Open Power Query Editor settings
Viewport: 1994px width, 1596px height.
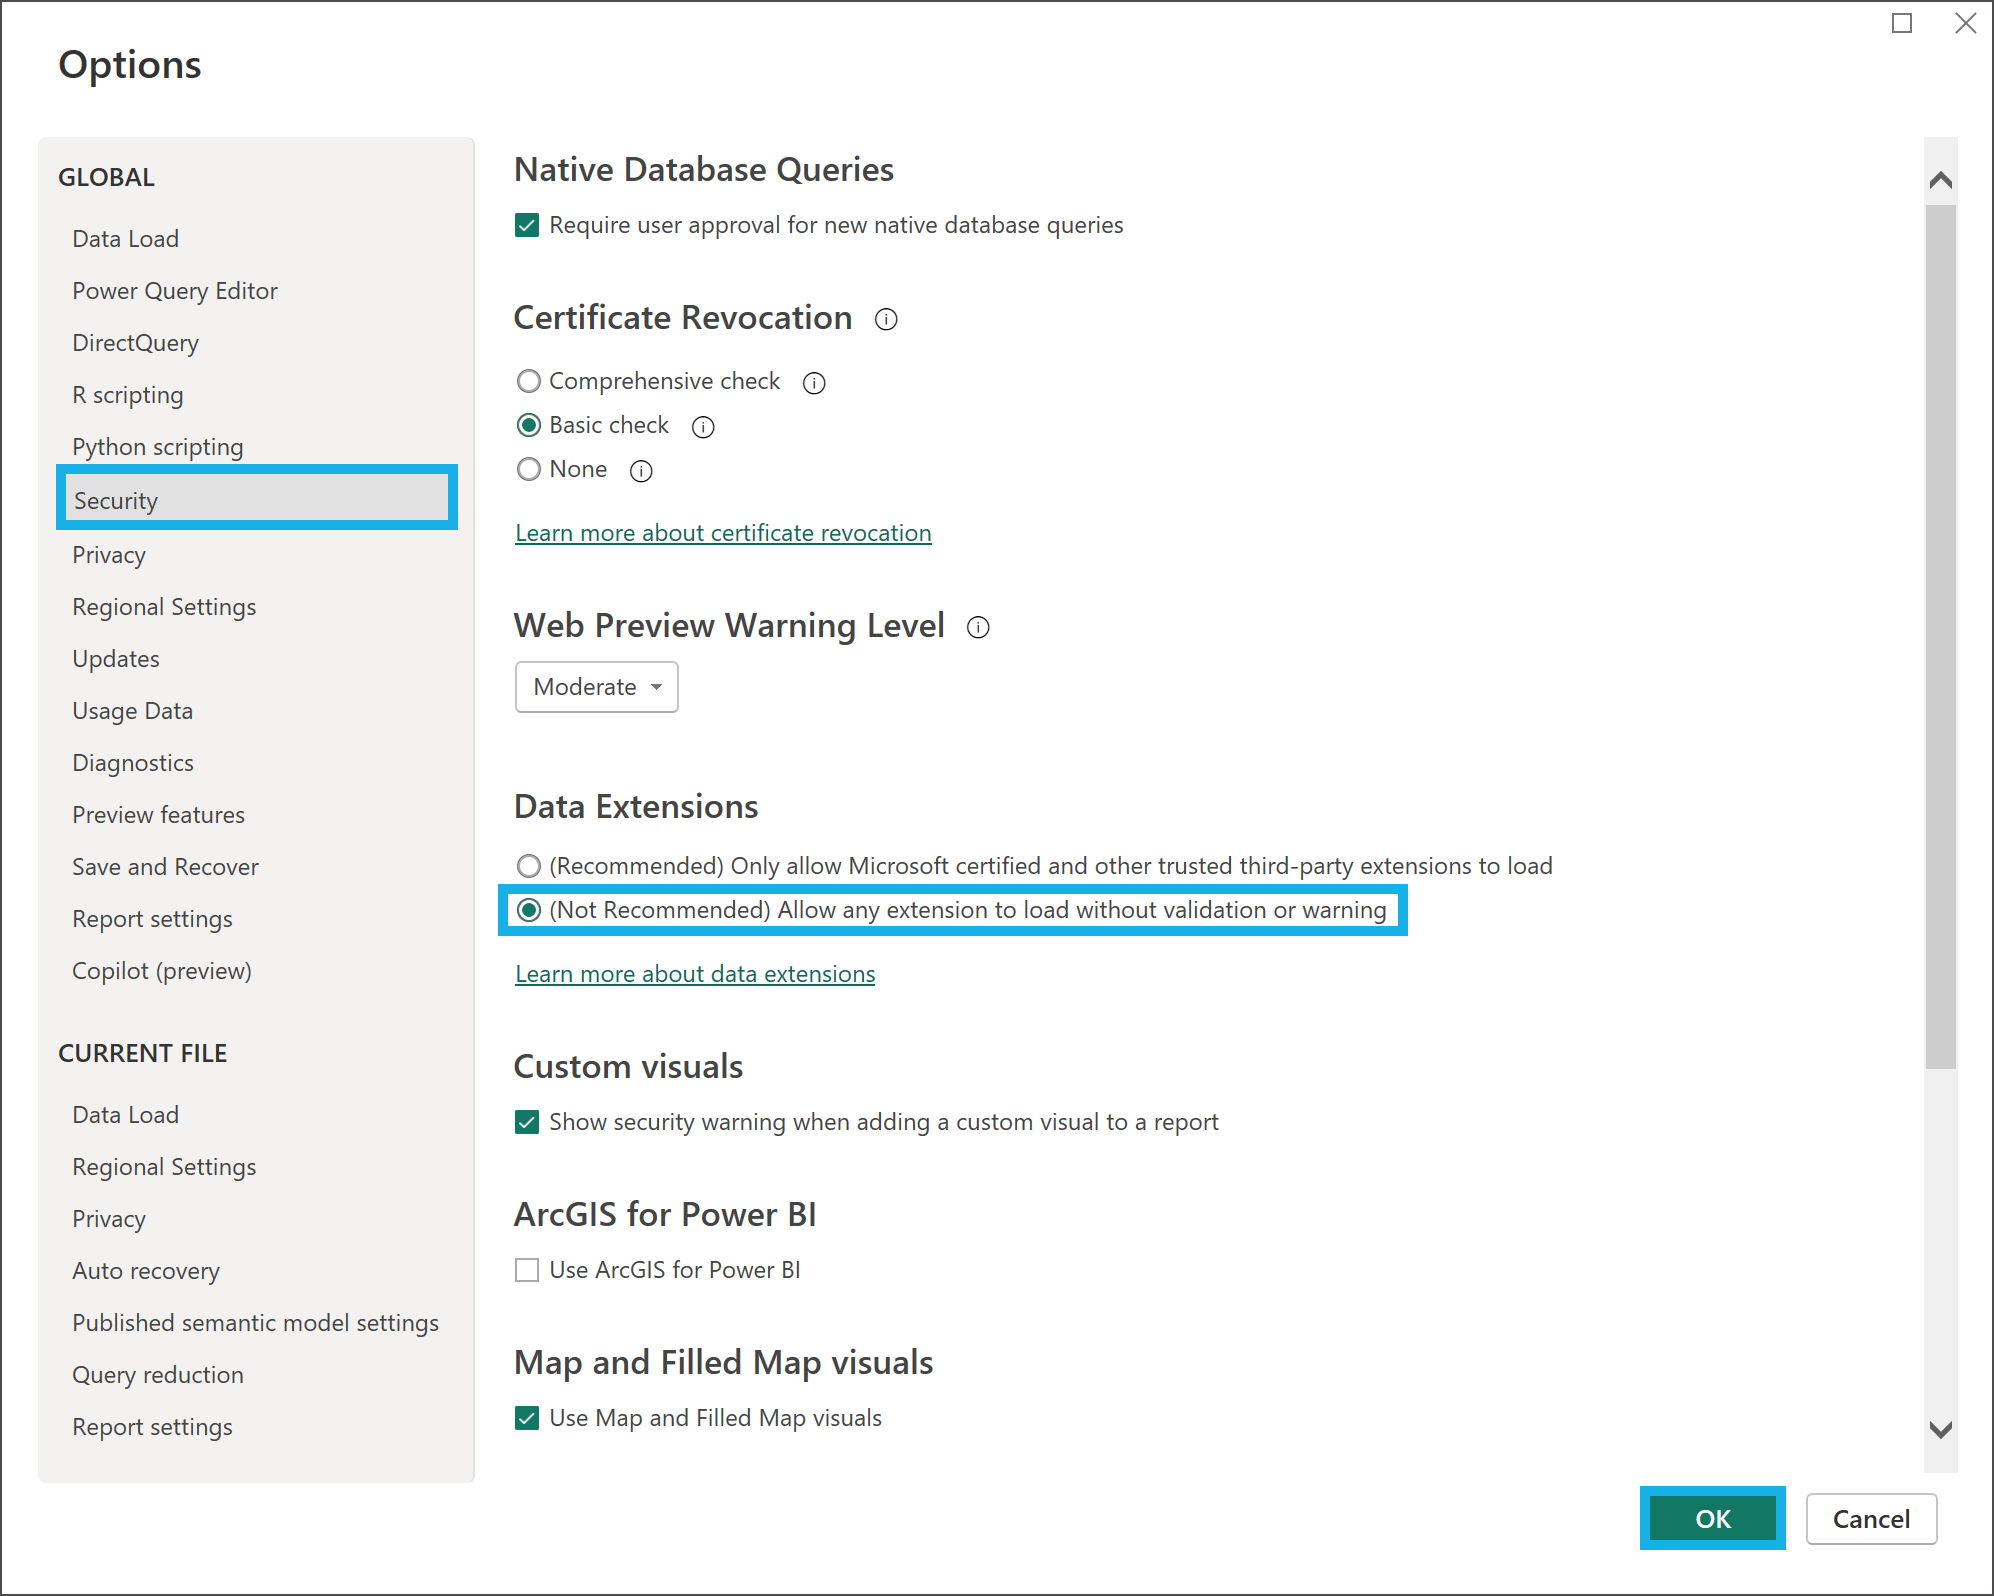pos(175,291)
